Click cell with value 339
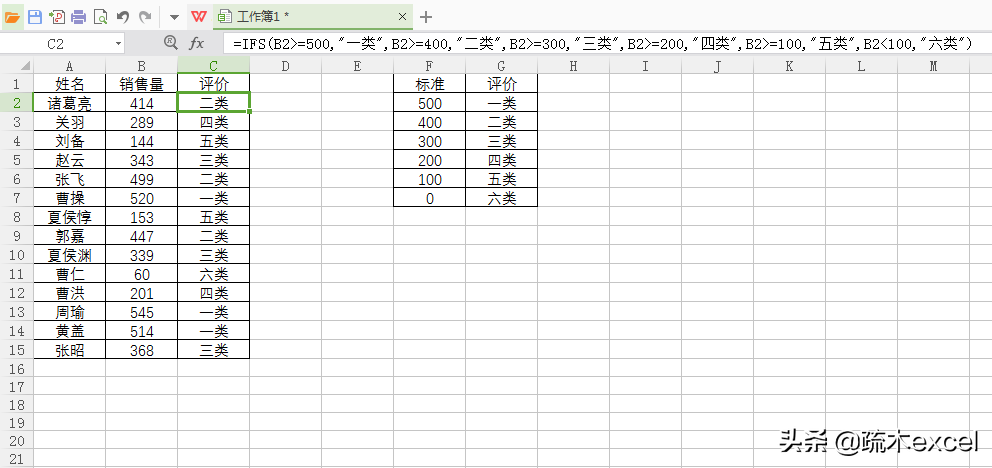 point(142,255)
